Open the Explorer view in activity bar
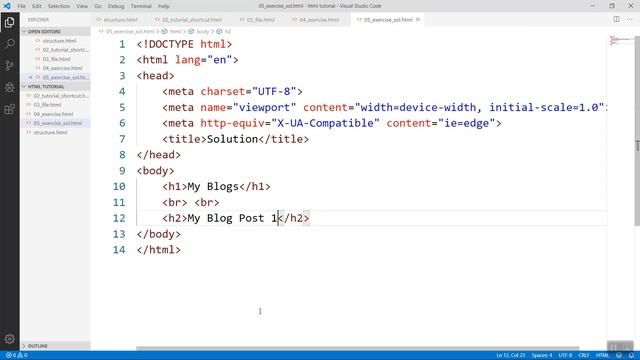The width and height of the screenshot is (640, 360). (9, 22)
